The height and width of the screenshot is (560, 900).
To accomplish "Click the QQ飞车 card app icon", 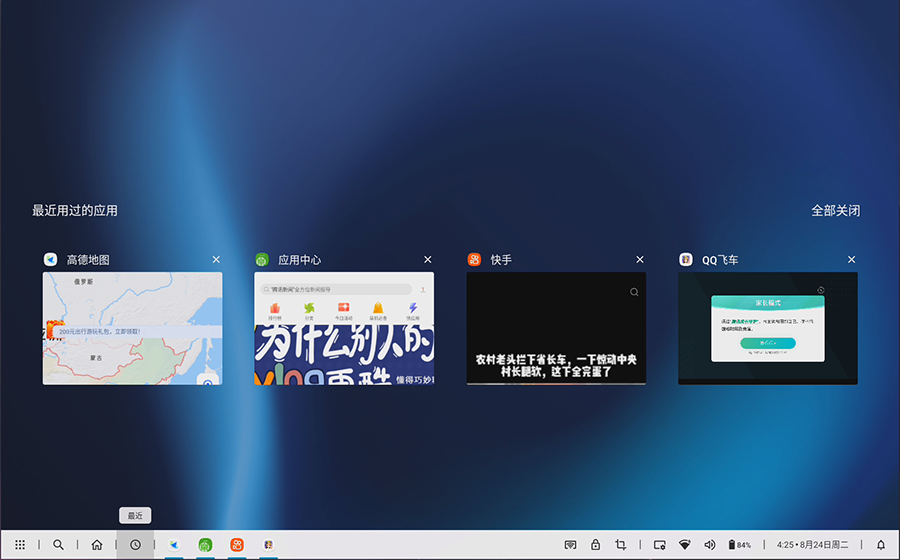I will click(x=686, y=260).
